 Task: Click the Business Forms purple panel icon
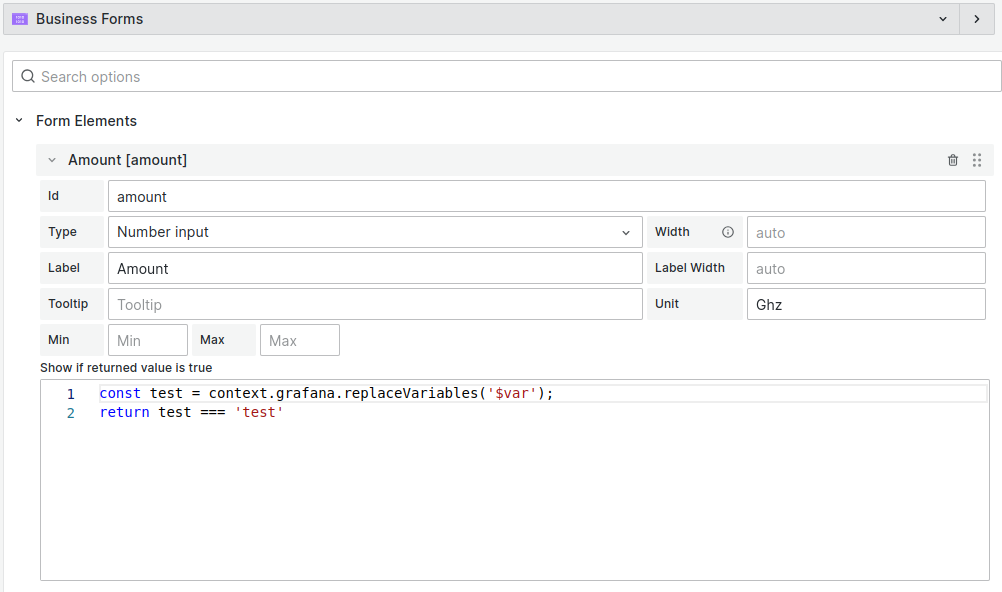(x=20, y=18)
